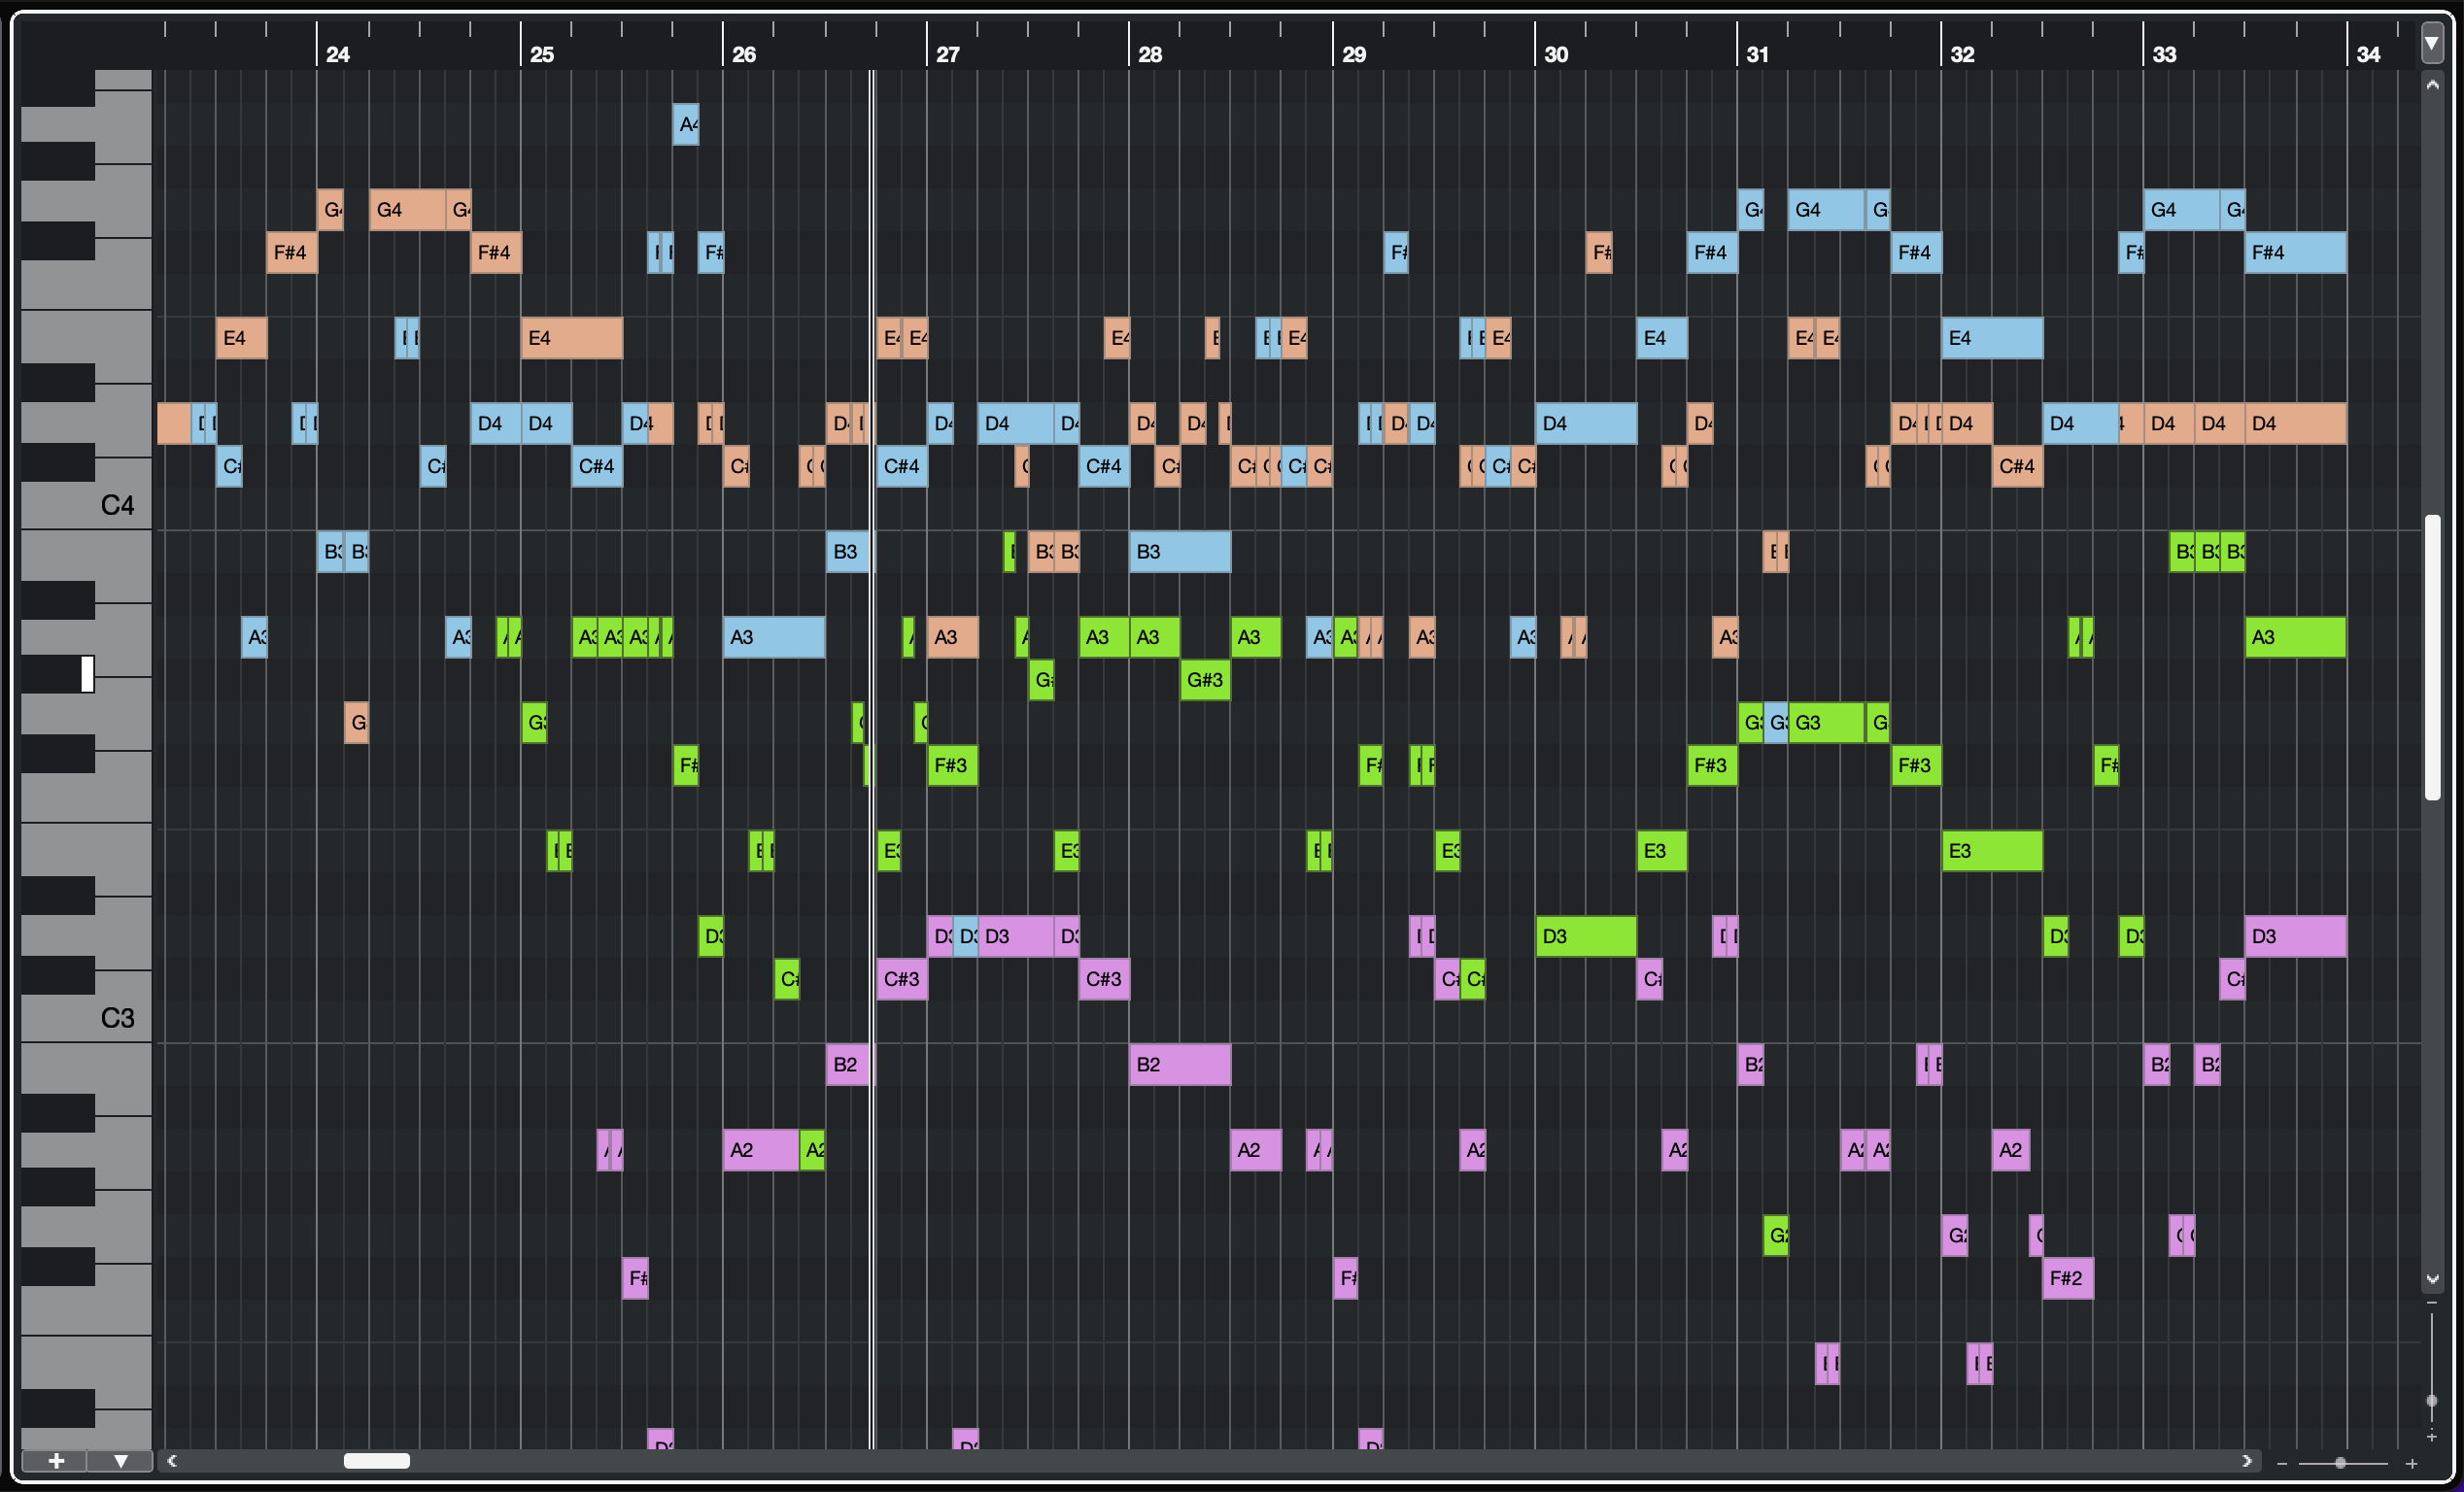The height and width of the screenshot is (1492, 2464).
Task: Click bar 31 on the ruler
Action: [x=1758, y=54]
